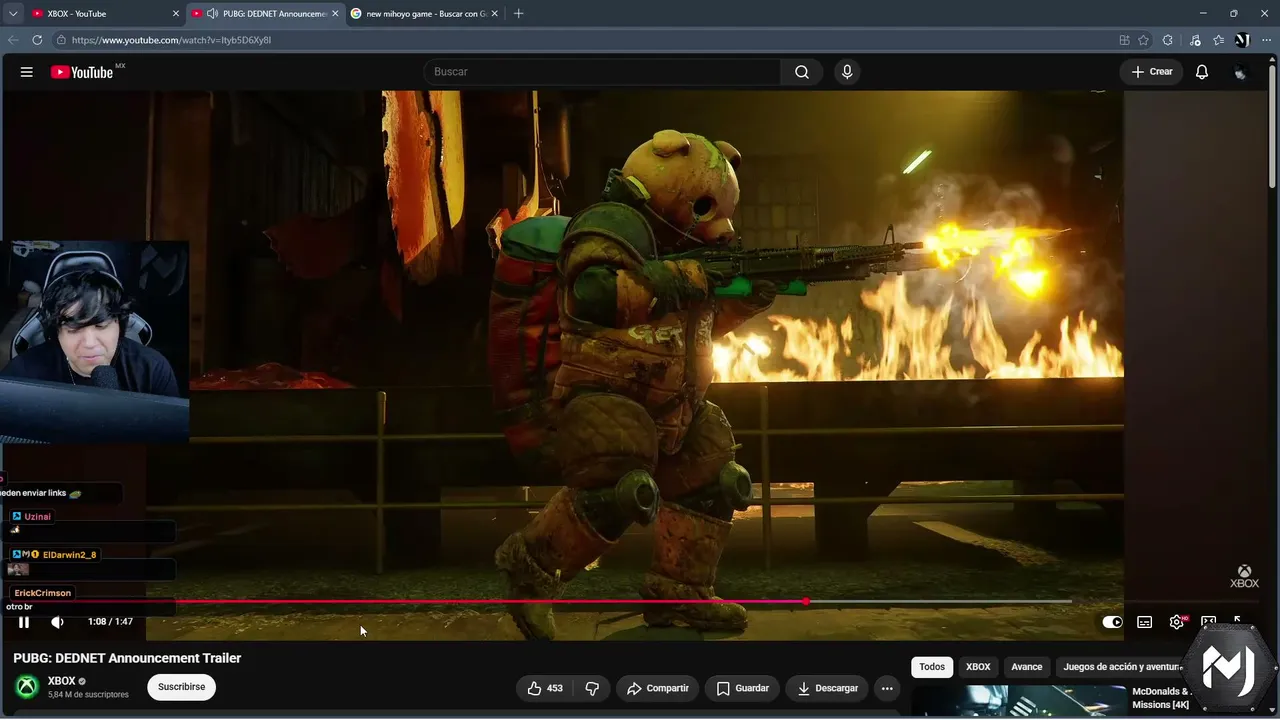Mute the PUBG tab via speaker icon
The height and width of the screenshot is (720, 1280).
coord(213,13)
